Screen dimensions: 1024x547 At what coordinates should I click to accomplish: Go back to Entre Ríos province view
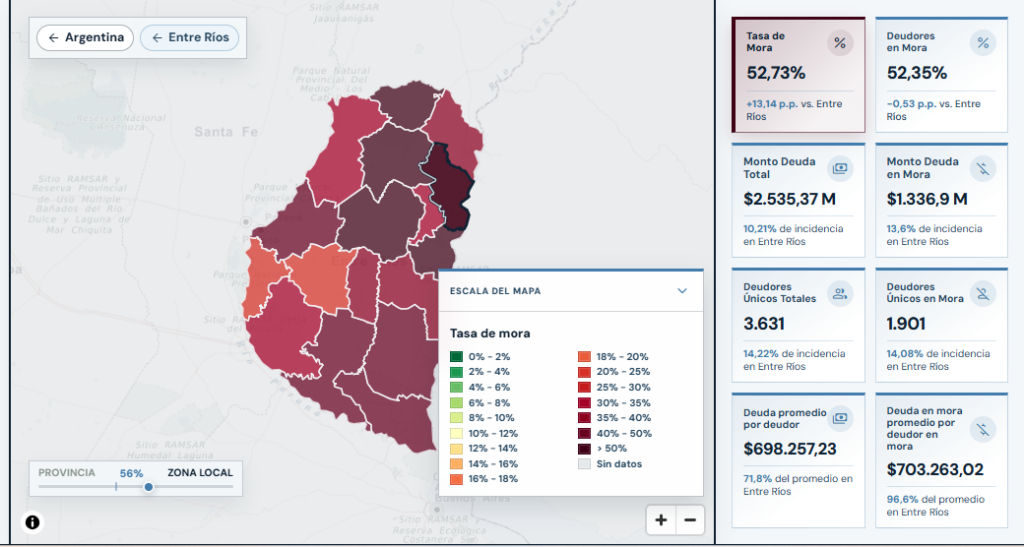pyautogui.click(x=189, y=38)
